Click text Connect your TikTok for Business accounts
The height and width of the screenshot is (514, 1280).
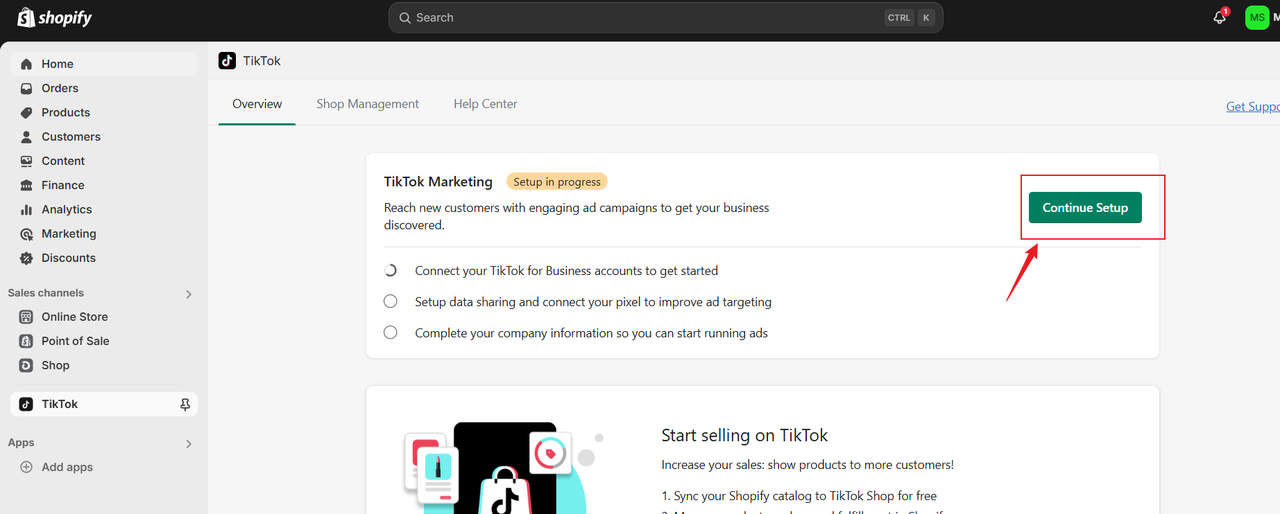pyautogui.click(x=566, y=271)
